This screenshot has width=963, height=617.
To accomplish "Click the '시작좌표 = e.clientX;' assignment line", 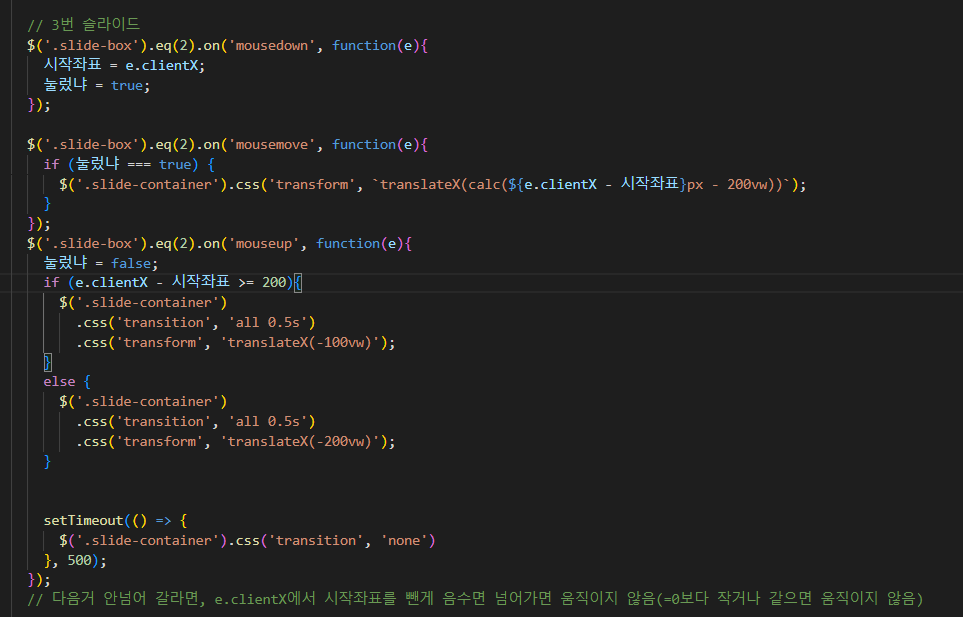I will point(124,65).
